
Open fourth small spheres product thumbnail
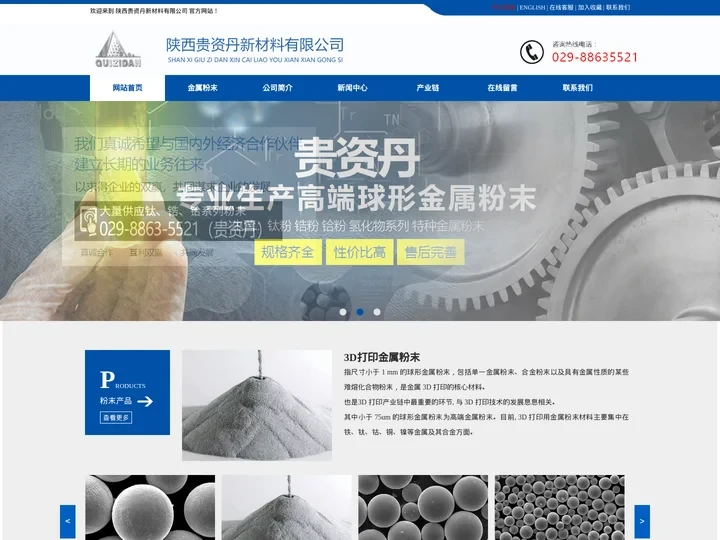(560, 507)
